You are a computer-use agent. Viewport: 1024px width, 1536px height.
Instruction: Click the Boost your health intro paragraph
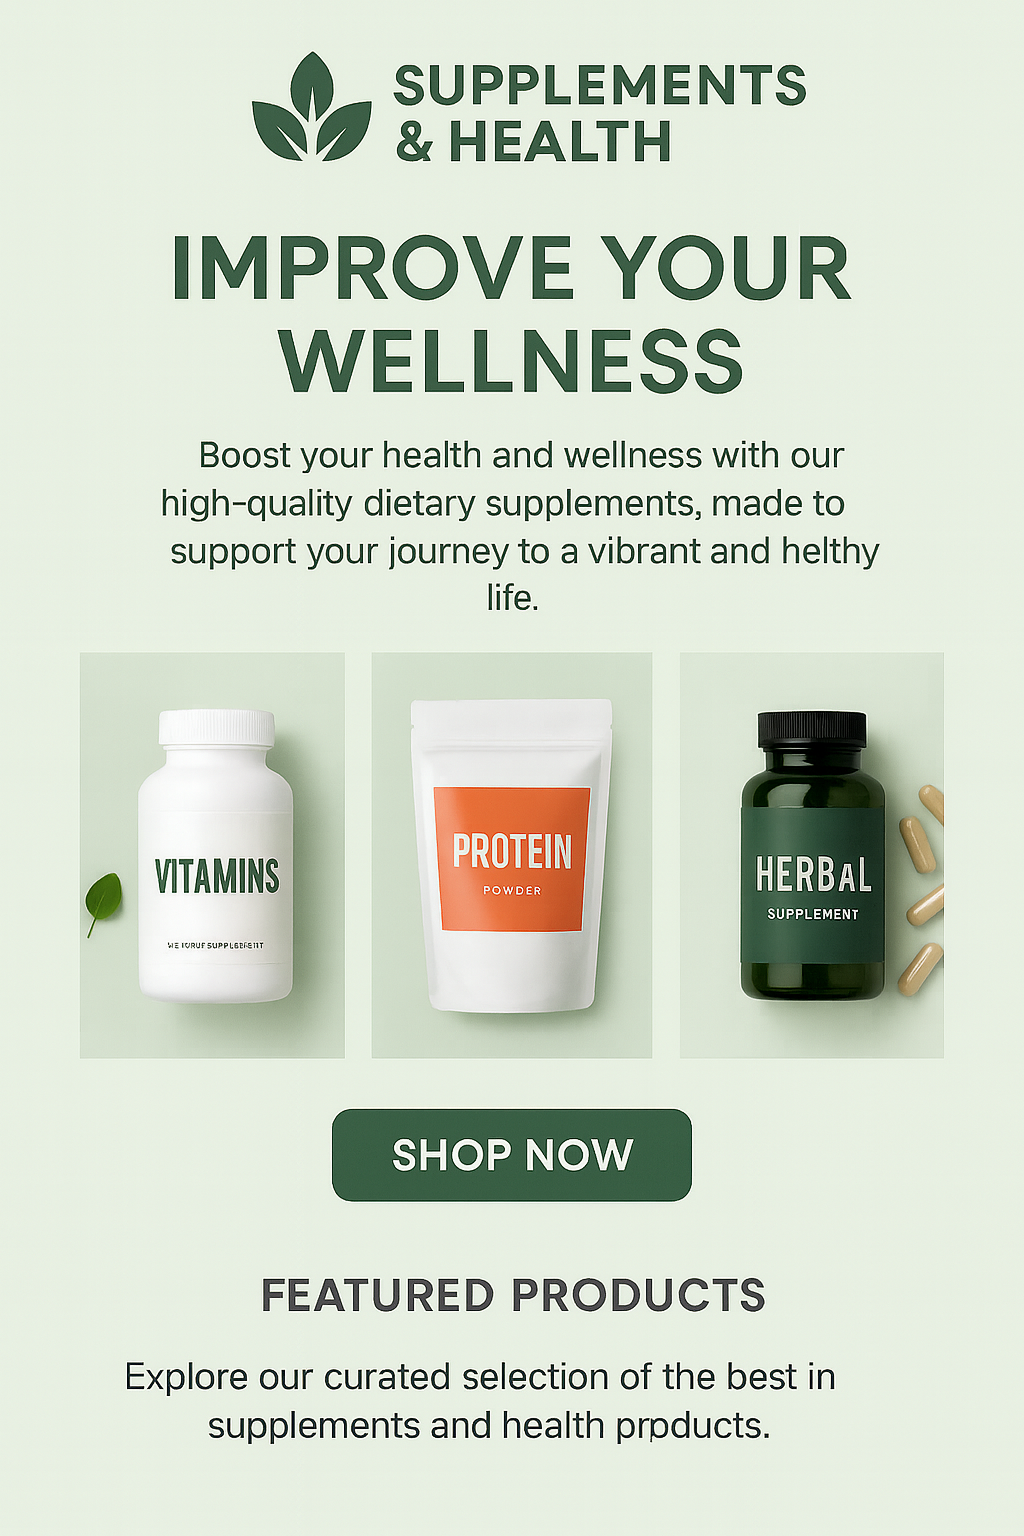point(519,526)
